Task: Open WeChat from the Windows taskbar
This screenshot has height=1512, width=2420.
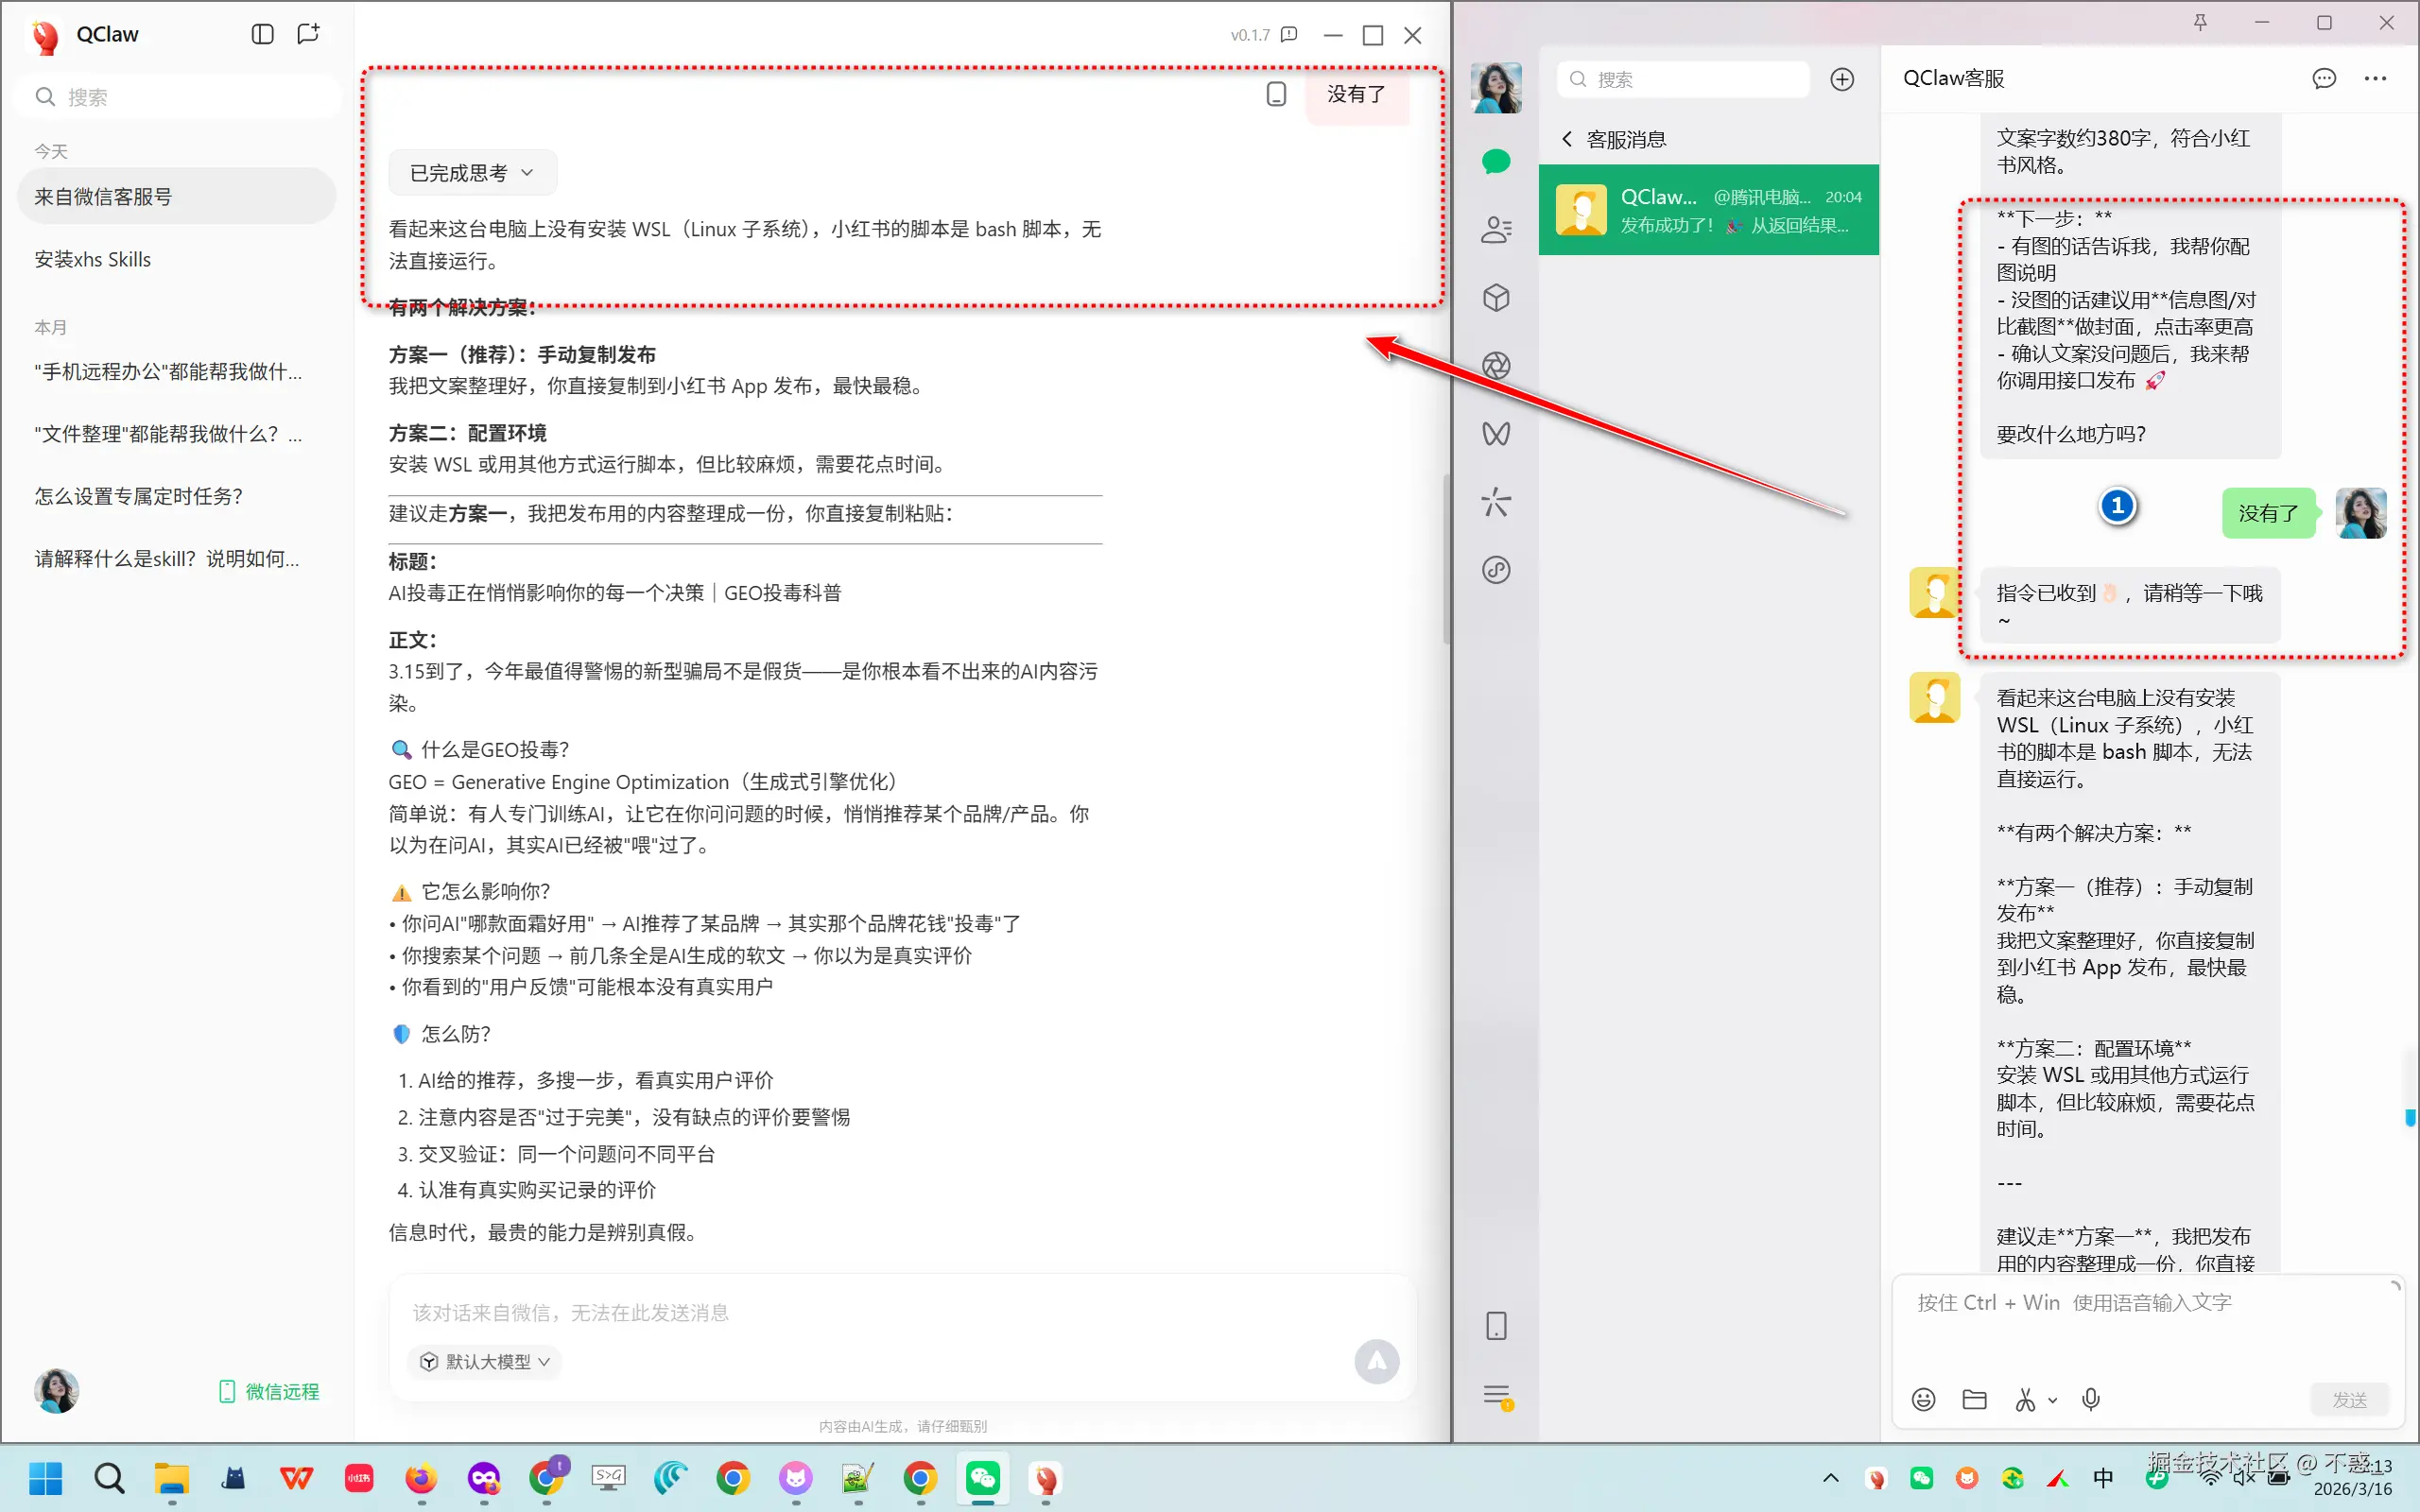Action: click(x=983, y=1478)
